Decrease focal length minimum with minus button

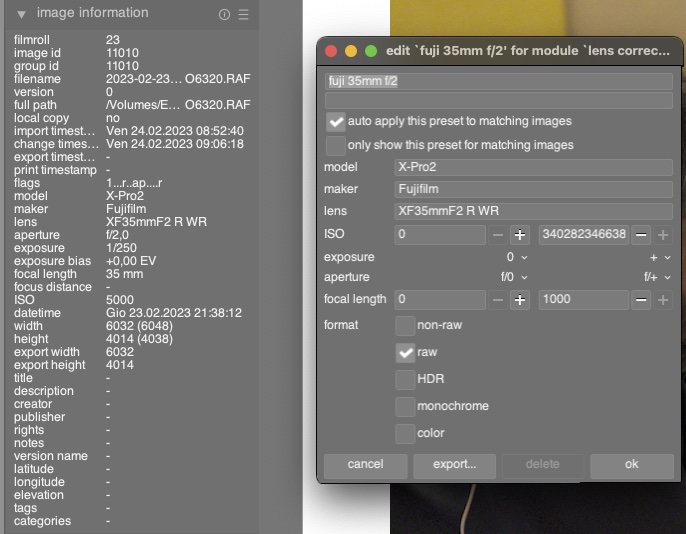497,300
